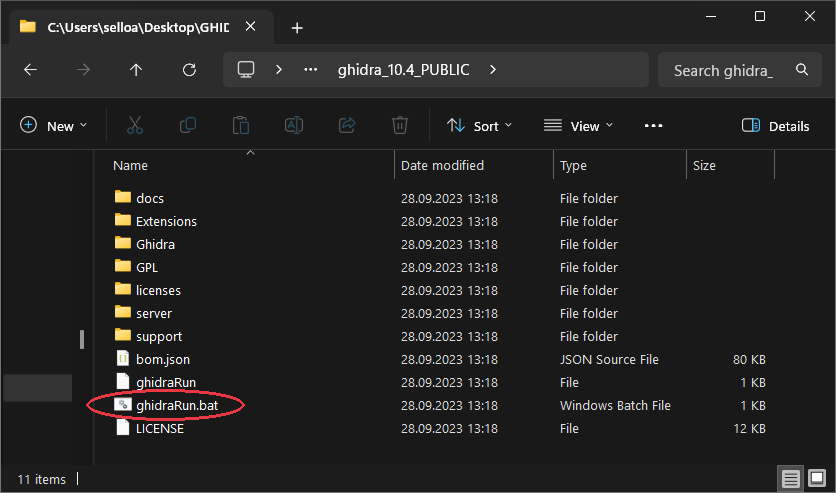Switch to details list view icon

click(791, 479)
